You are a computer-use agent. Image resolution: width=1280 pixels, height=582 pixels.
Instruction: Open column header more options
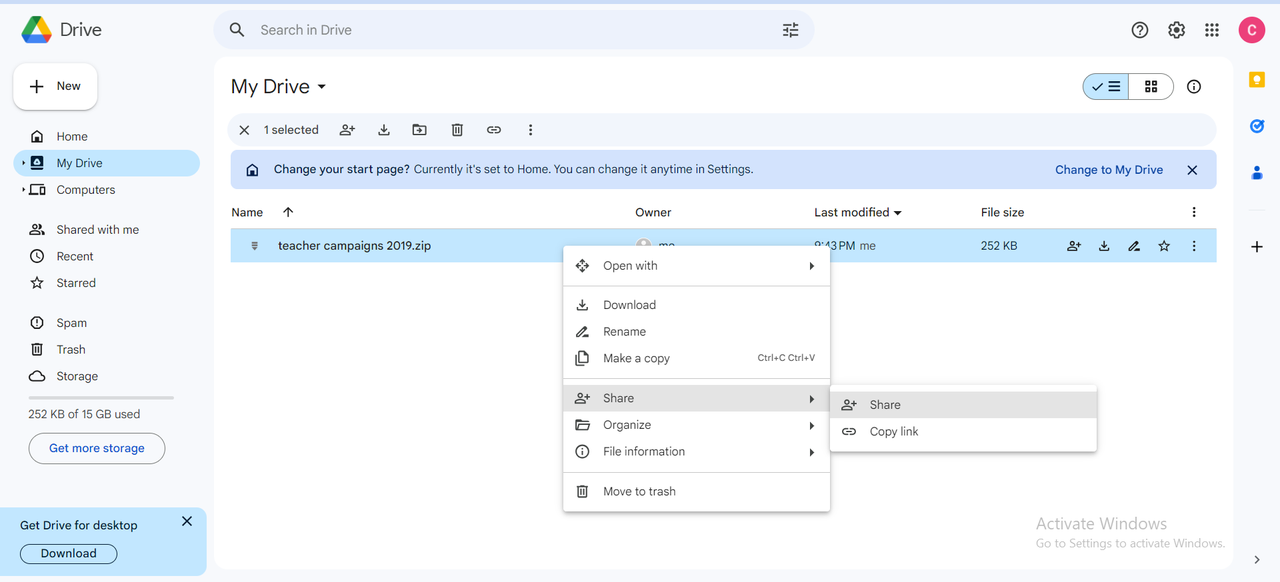[x=1194, y=212]
